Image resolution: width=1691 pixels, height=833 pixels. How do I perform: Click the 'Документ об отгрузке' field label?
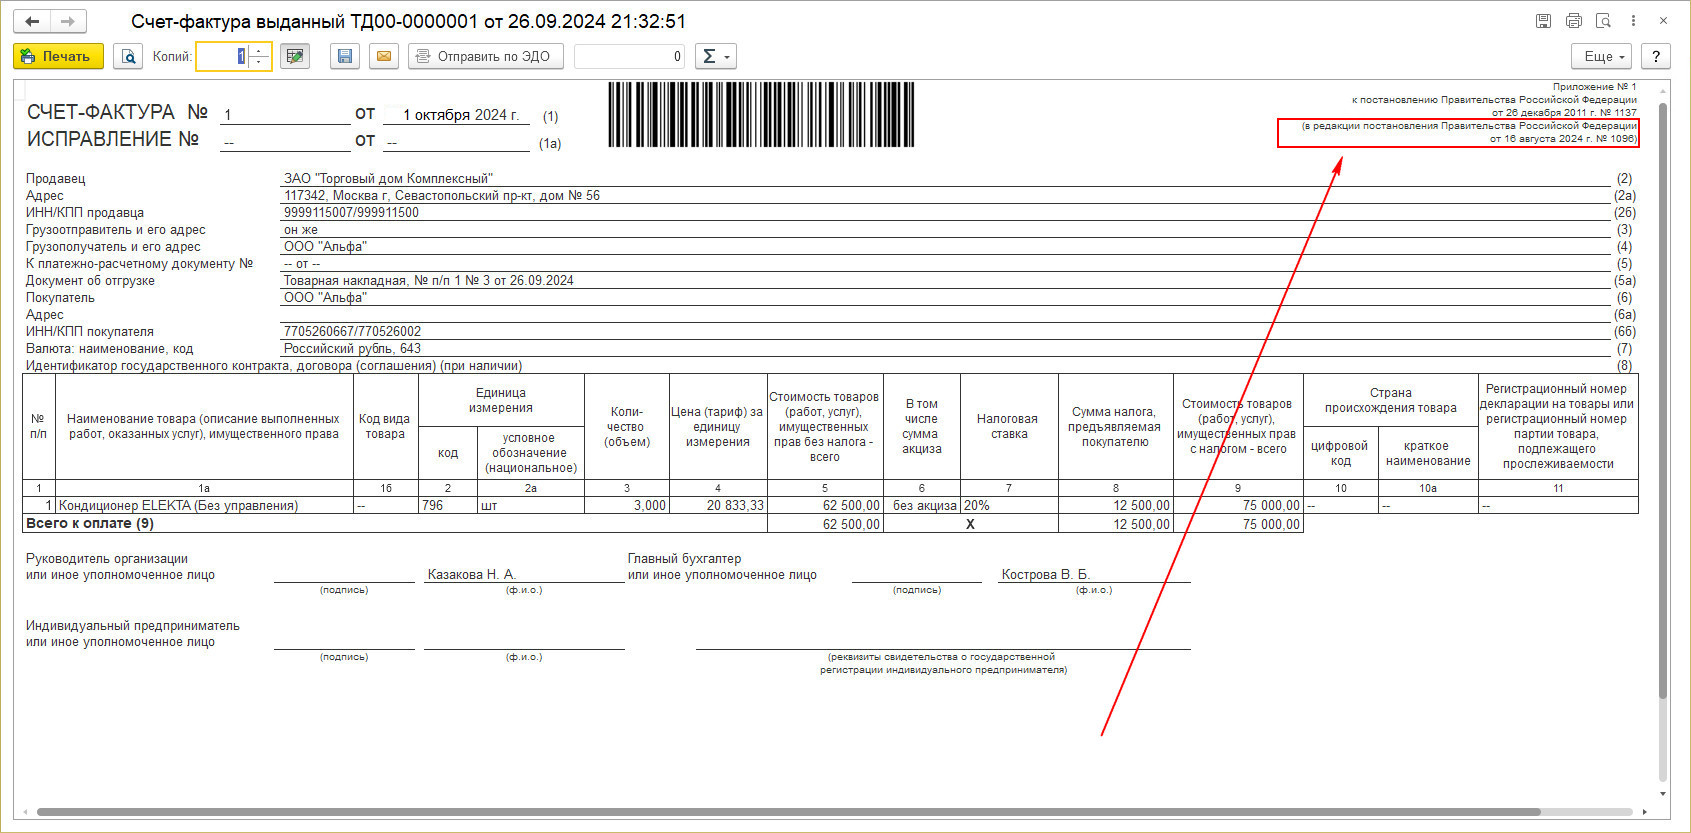[x=90, y=281]
